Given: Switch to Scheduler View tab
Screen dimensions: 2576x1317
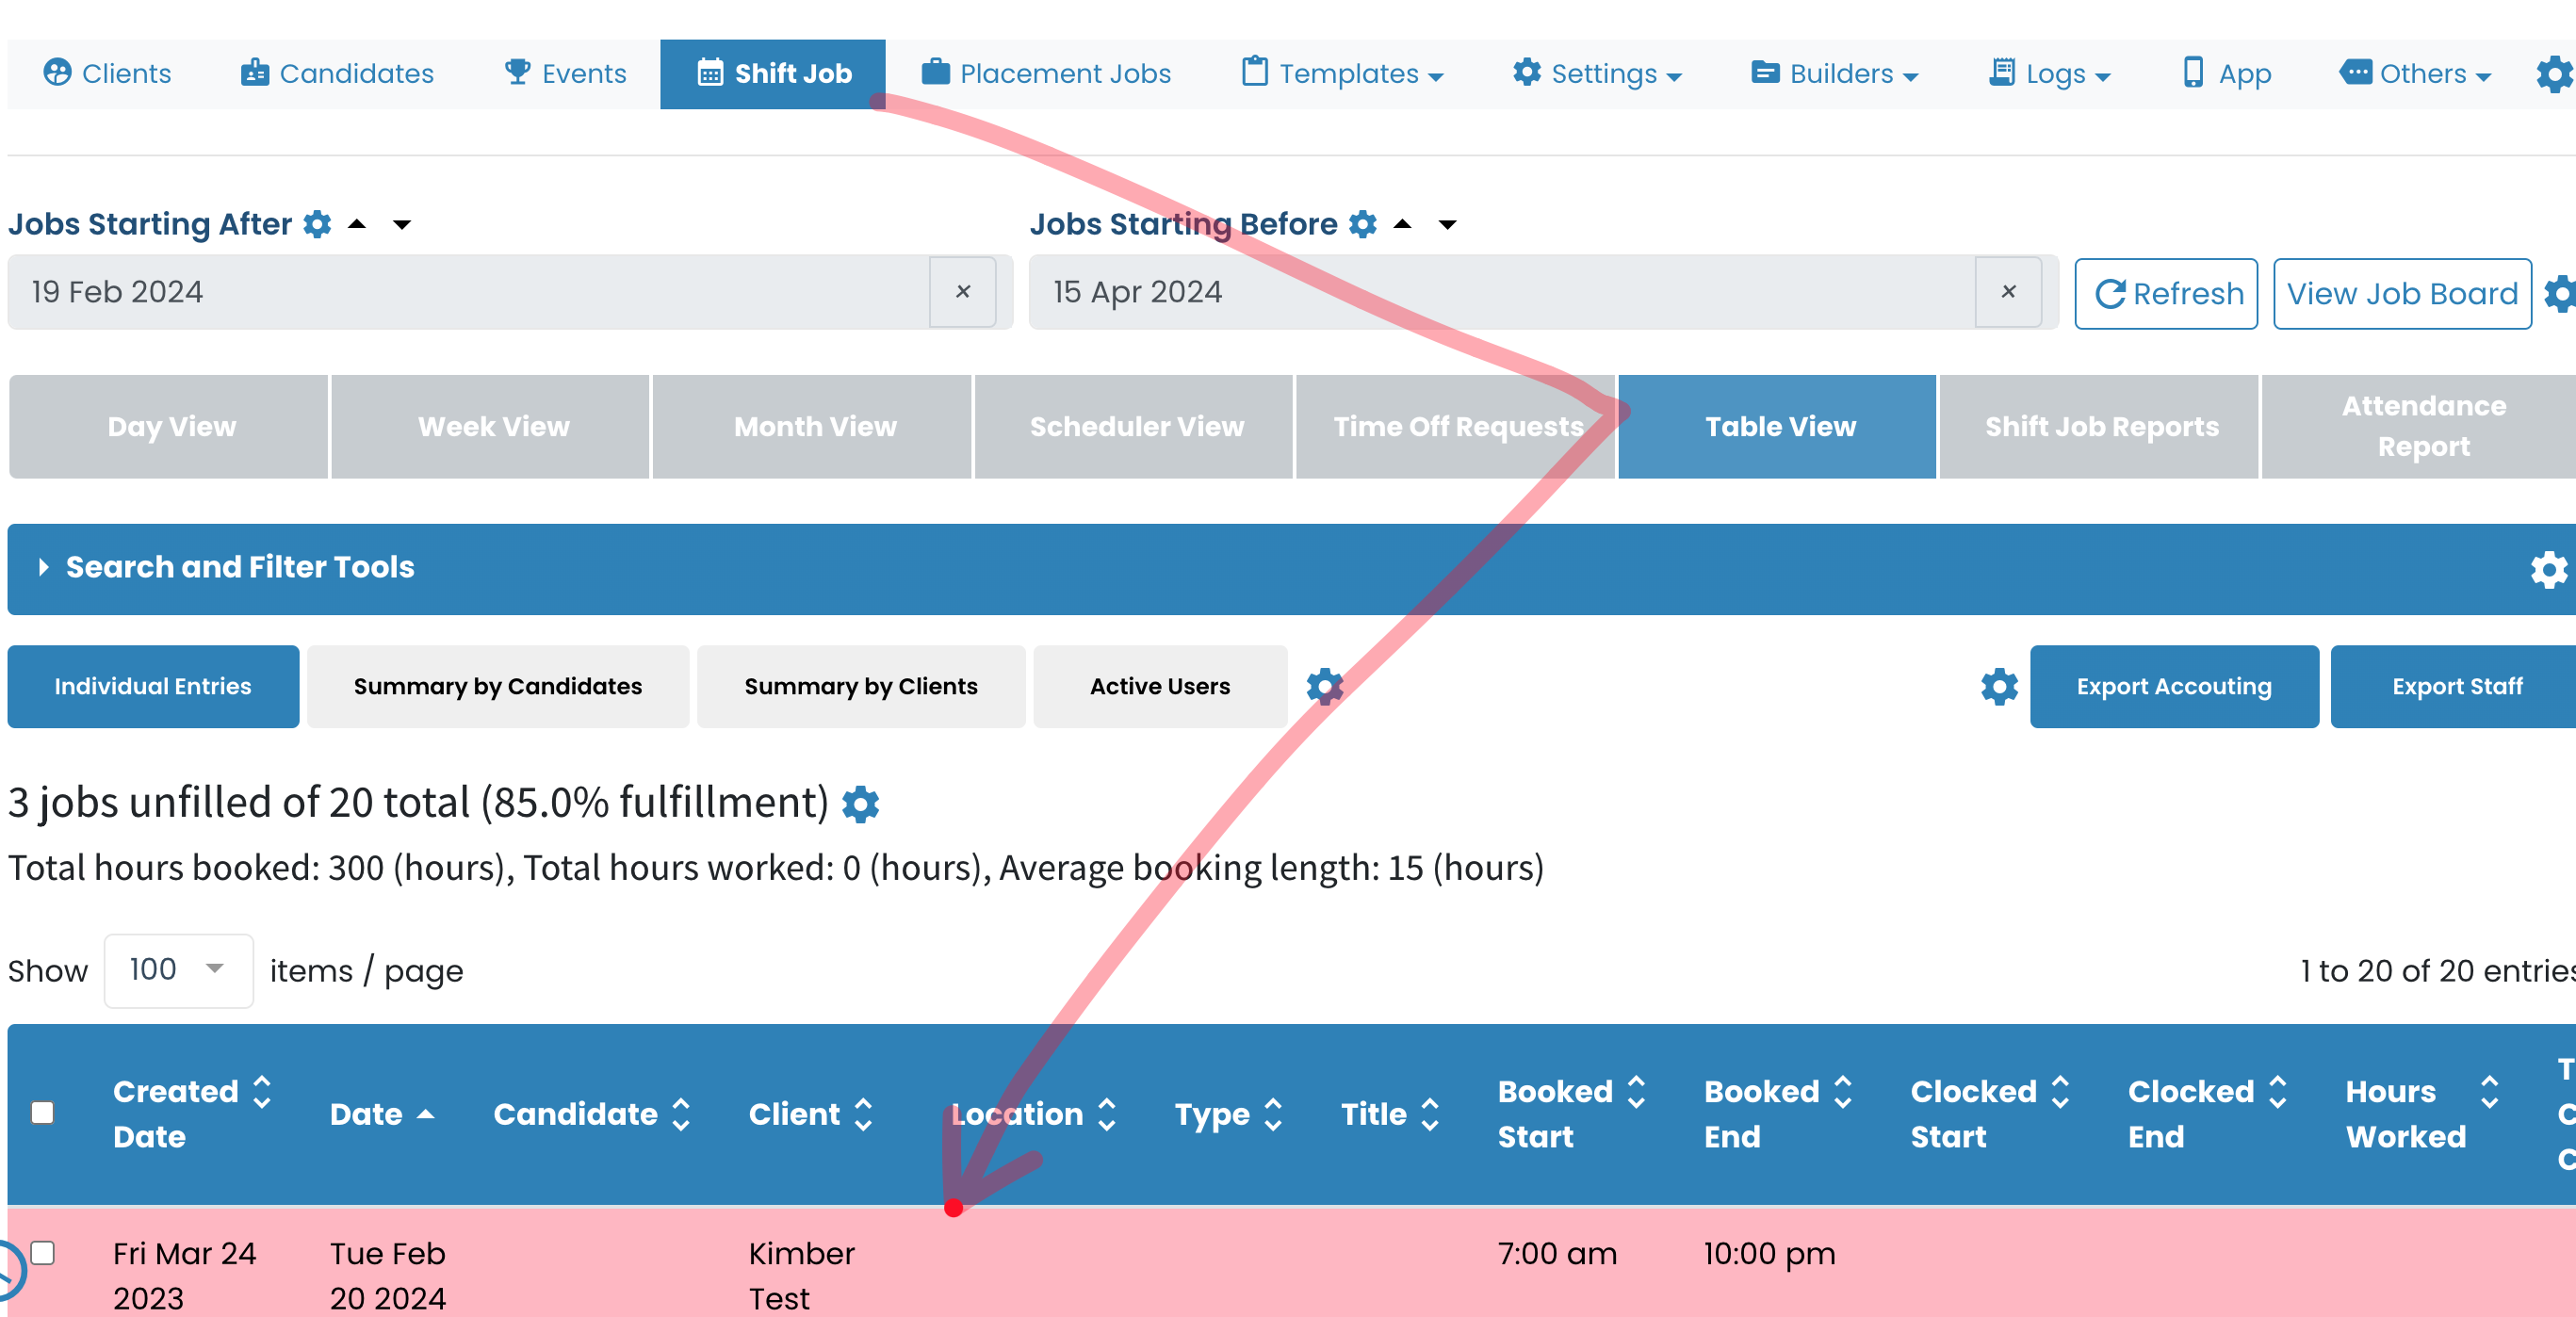Looking at the screenshot, I should pyautogui.click(x=1136, y=427).
